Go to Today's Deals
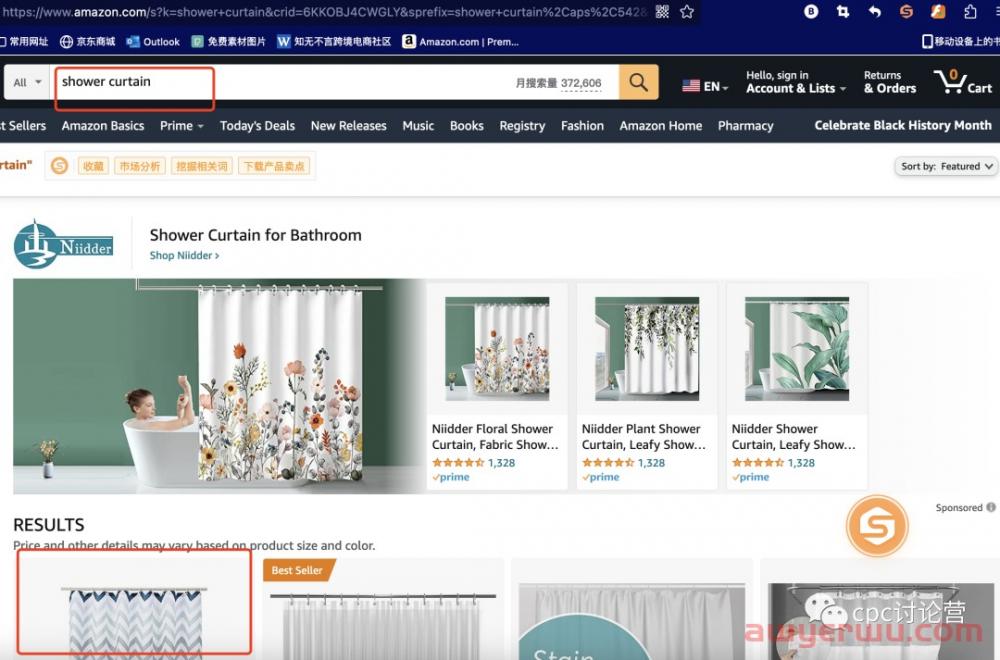This screenshot has height=660, width=1000. click(257, 126)
